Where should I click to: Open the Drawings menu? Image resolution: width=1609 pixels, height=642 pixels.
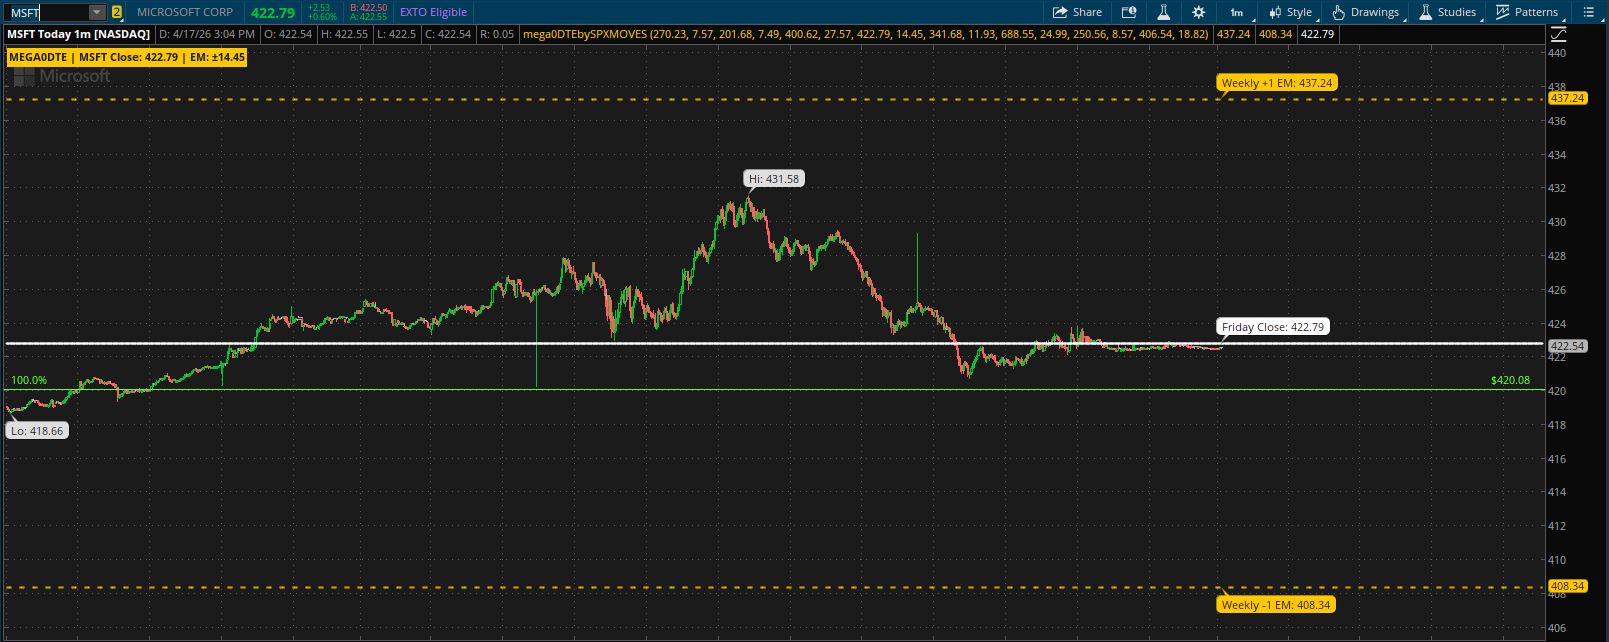1366,12
